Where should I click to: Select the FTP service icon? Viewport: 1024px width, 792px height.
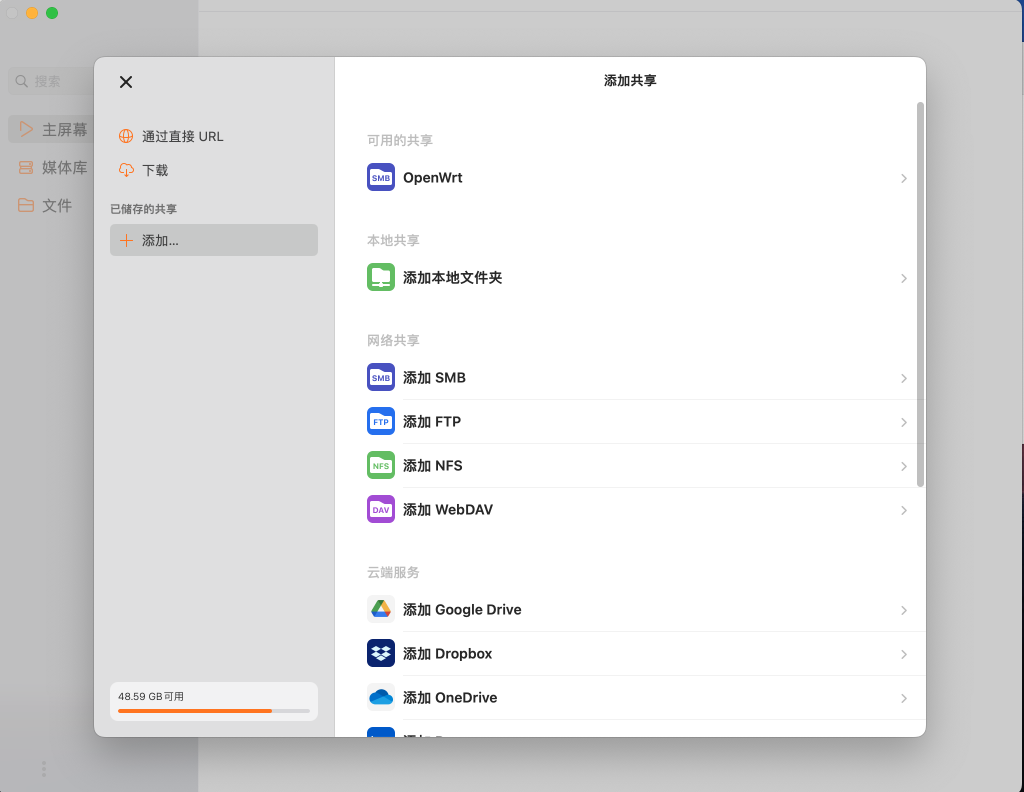click(380, 421)
